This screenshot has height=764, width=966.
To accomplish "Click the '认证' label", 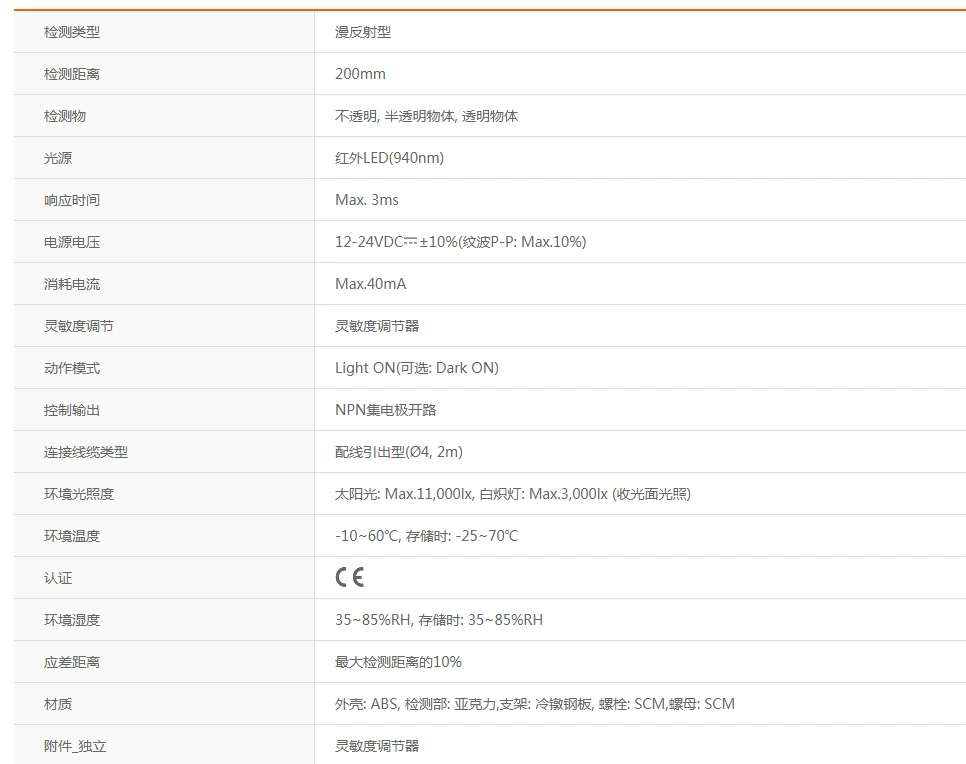I will pos(58,578).
